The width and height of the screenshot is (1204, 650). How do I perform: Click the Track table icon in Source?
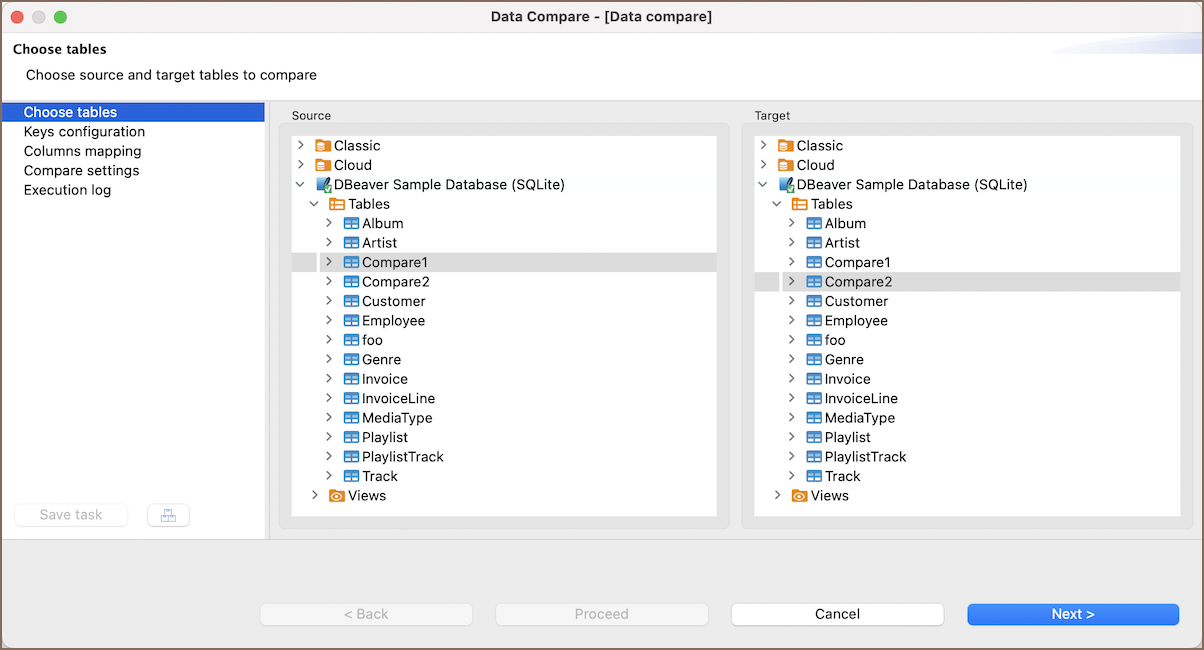(x=351, y=476)
